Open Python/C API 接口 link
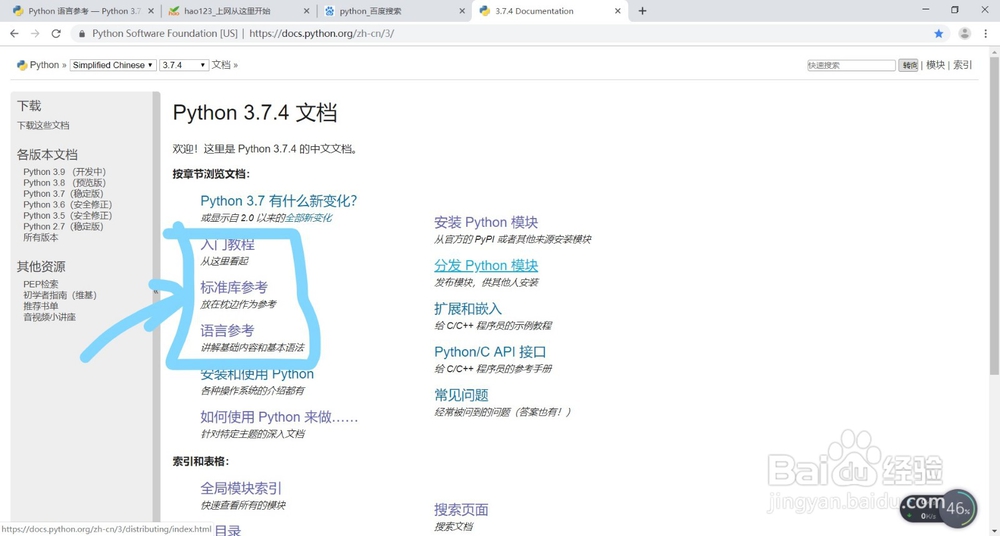Image resolution: width=1000 pixels, height=536 pixels. pyautogui.click(x=490, y=352)
